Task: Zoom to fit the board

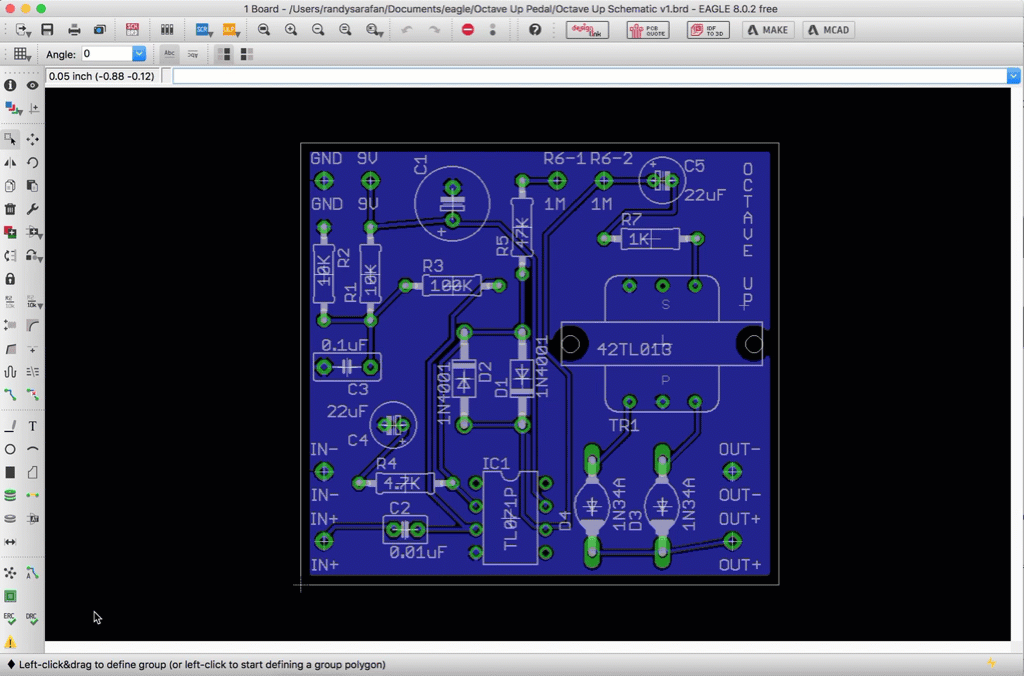Action: pyautogui.click(x=264, y=30)
